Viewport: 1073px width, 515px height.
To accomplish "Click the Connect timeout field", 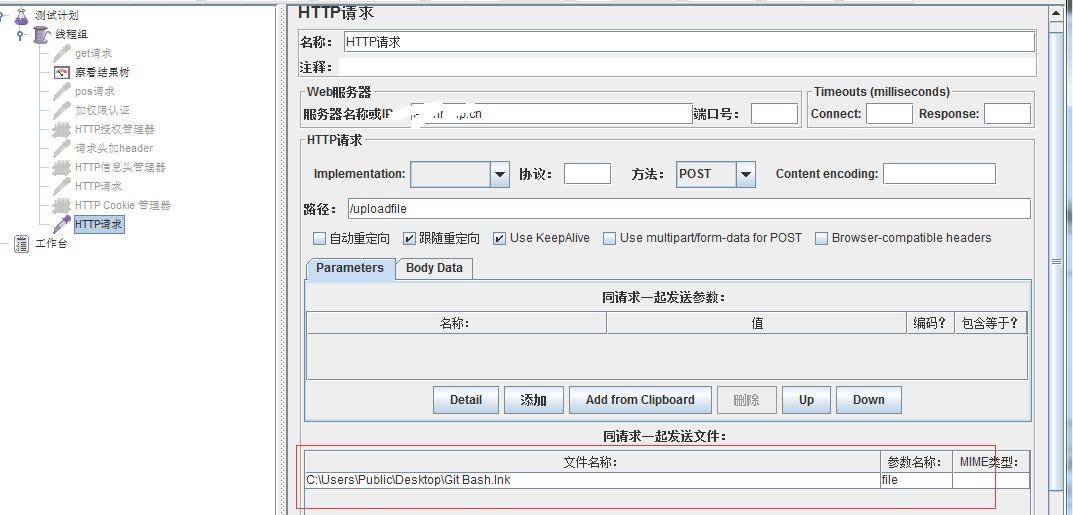I will [x=889, y=114].
